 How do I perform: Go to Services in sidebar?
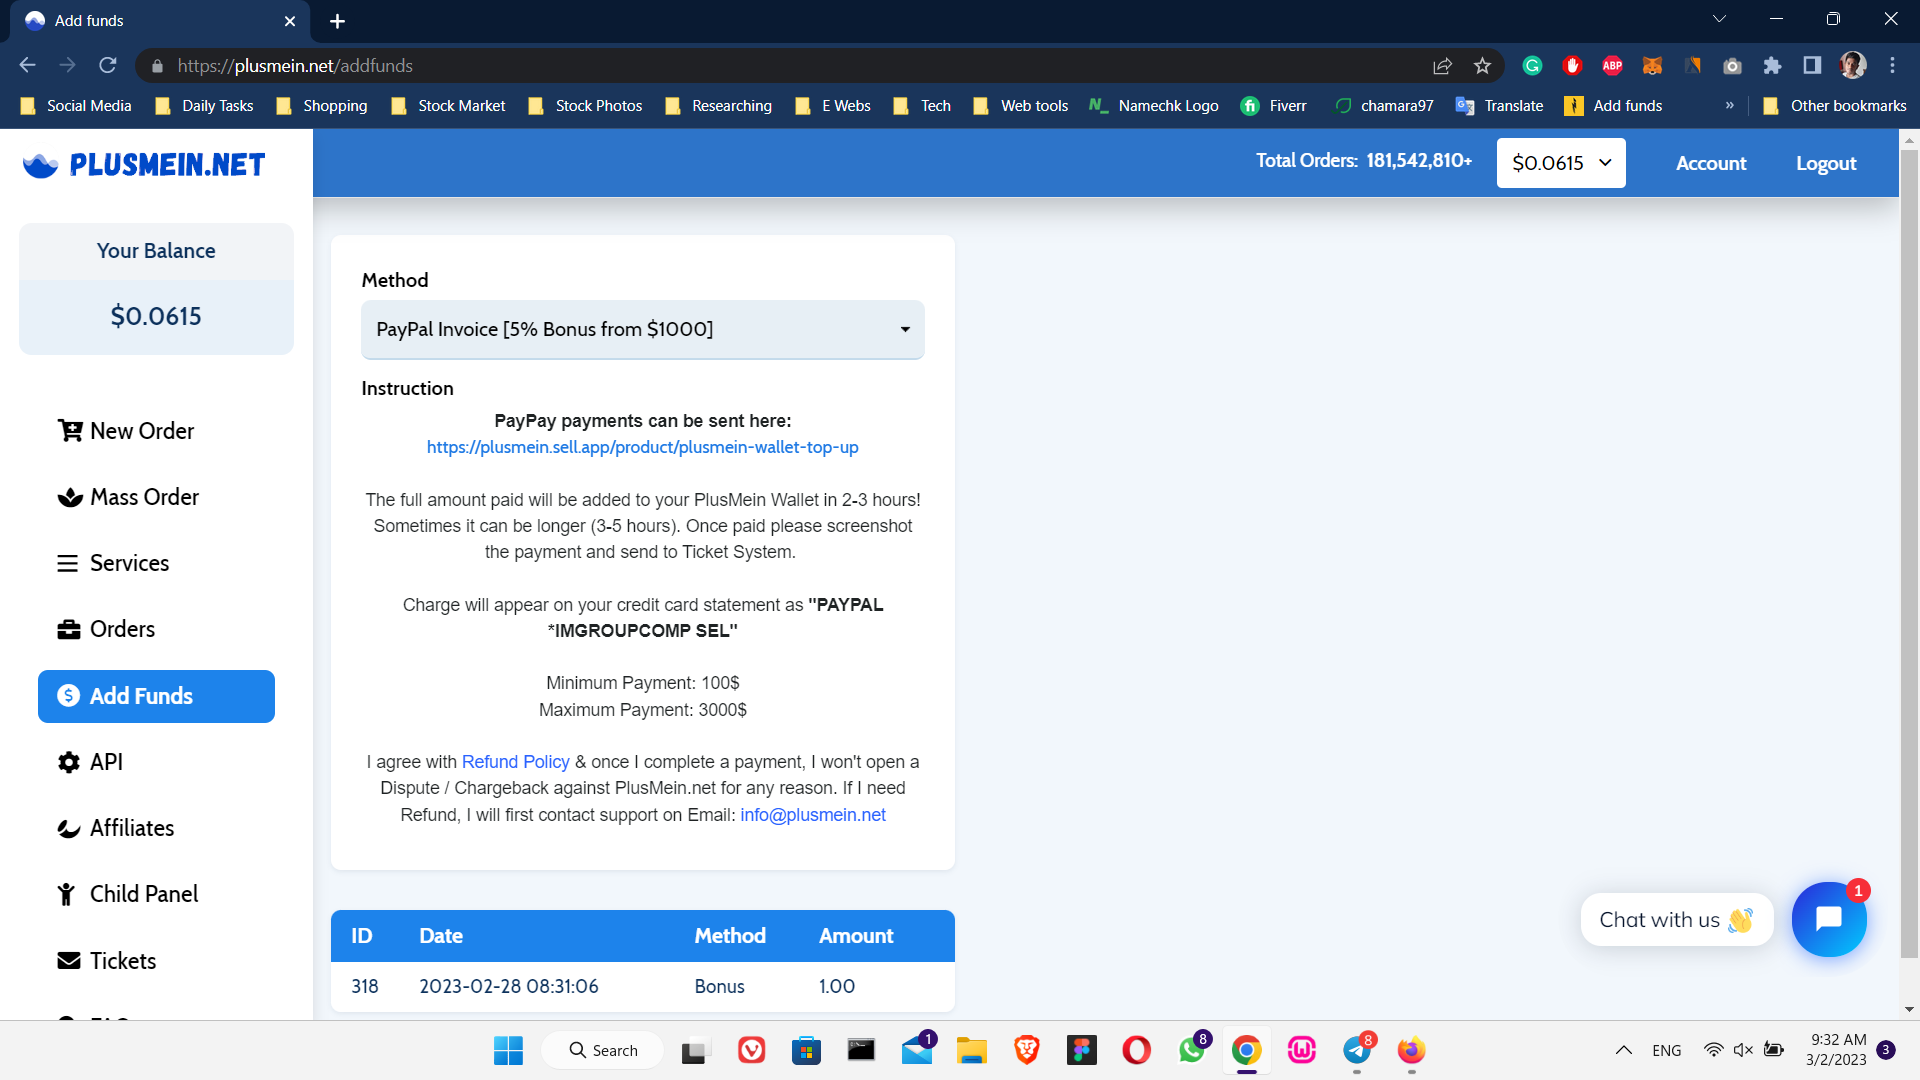(x=113, y=563)
